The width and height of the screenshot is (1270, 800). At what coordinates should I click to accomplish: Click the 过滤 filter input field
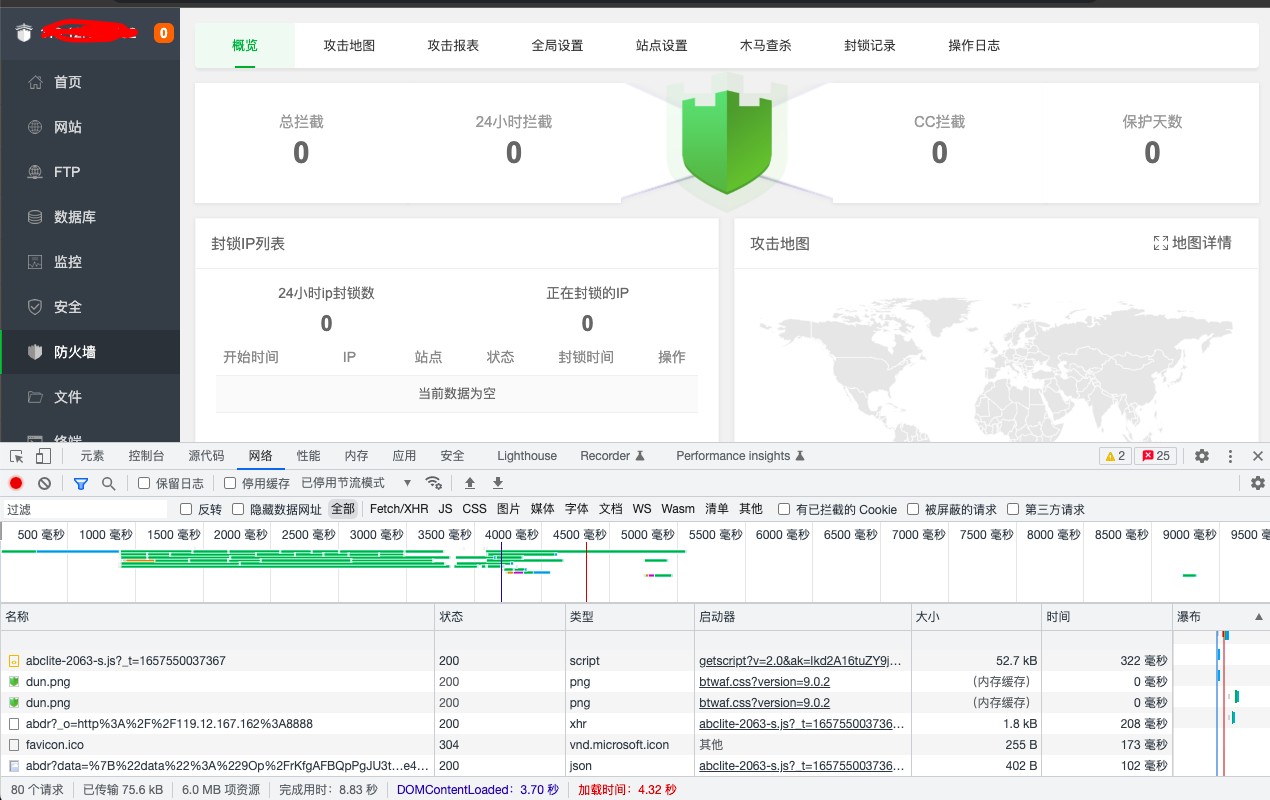pyautogui.click(x=86, y=509)
